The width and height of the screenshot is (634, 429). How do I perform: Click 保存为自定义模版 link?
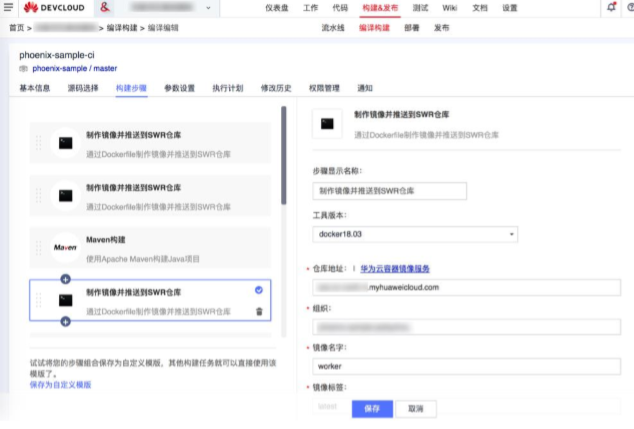tap(60, 385)
